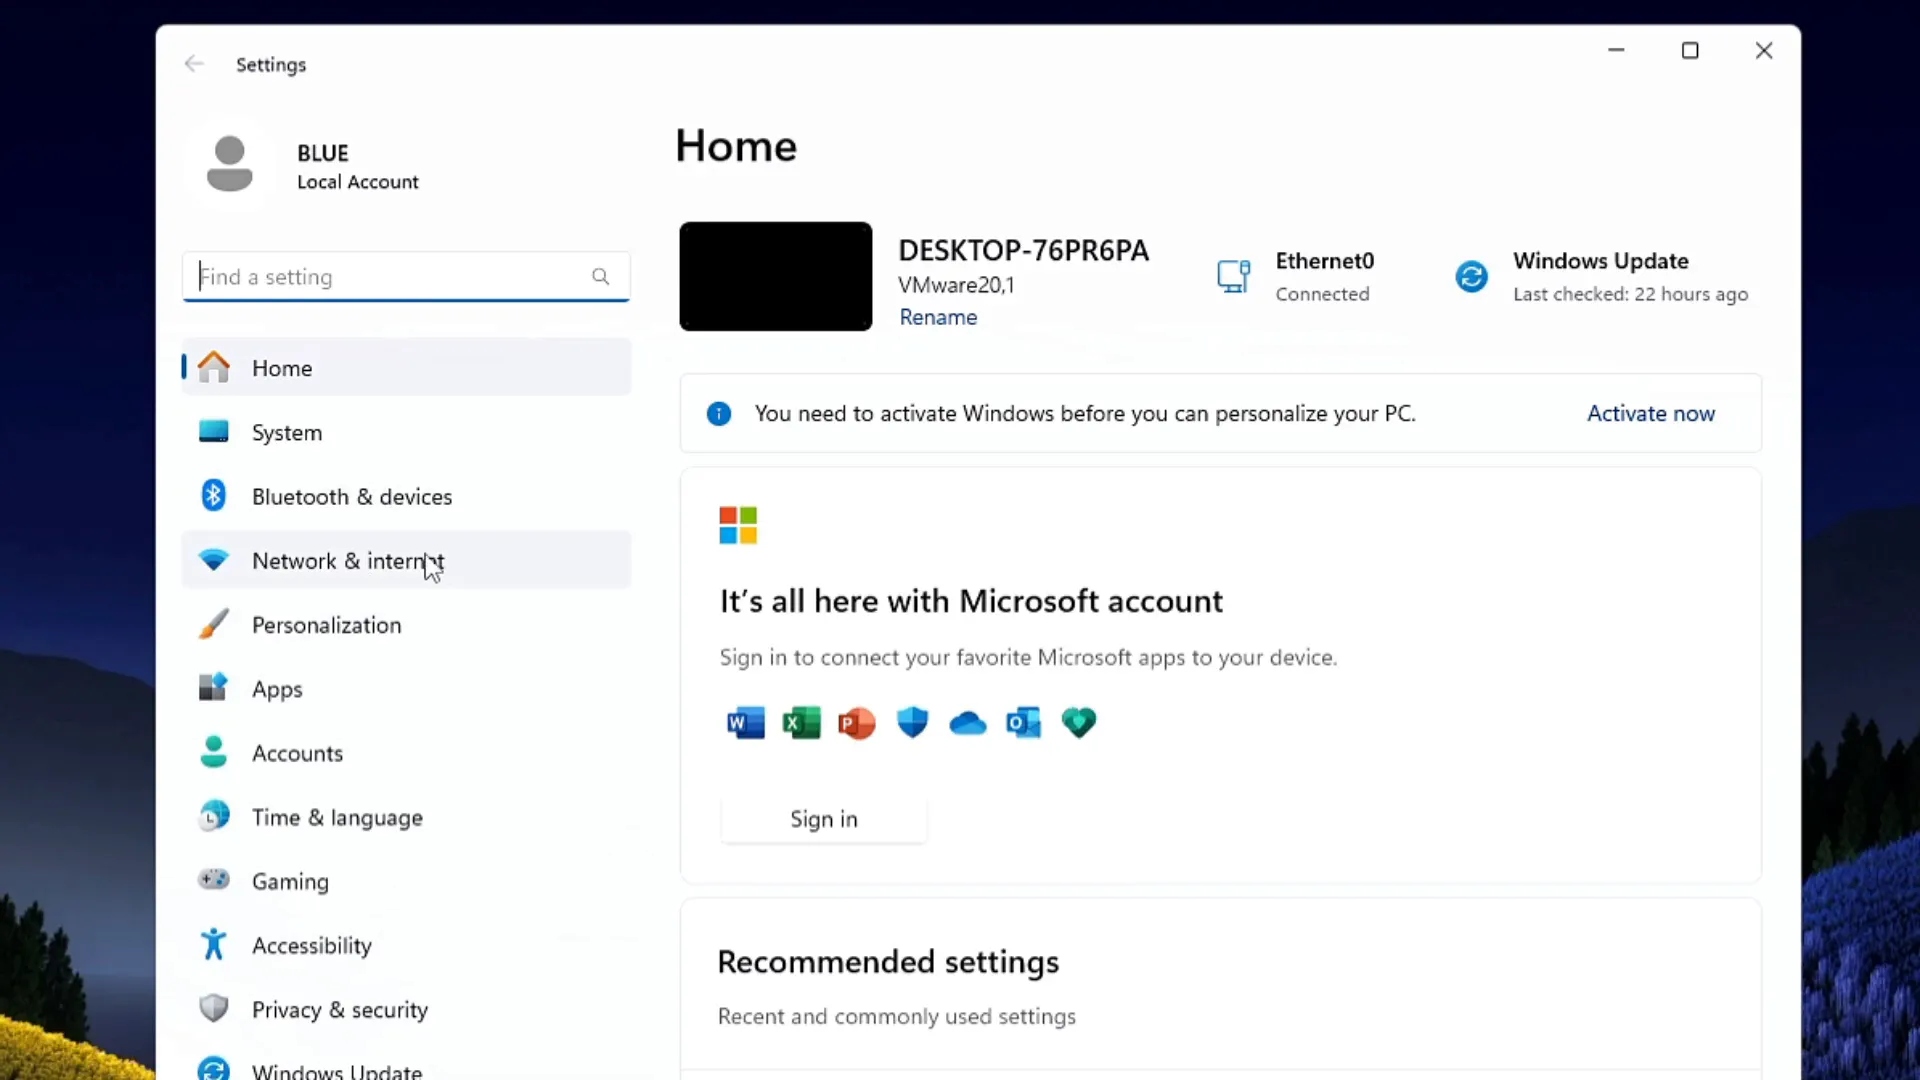Image resolution: width=1920 pixels, height=1080 pixels.
Task: Open the System settings category
Action: click(406, 432)
